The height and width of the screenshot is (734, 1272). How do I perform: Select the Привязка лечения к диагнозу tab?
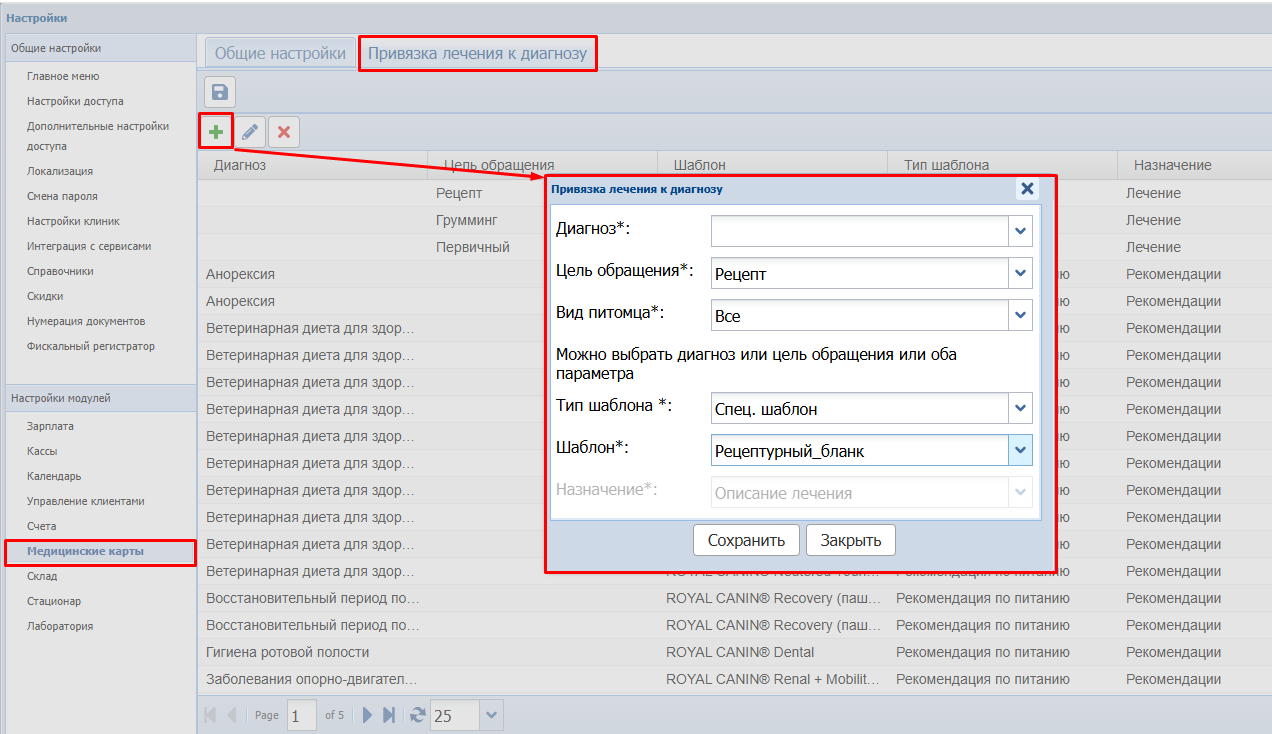(x=477, y=54)
